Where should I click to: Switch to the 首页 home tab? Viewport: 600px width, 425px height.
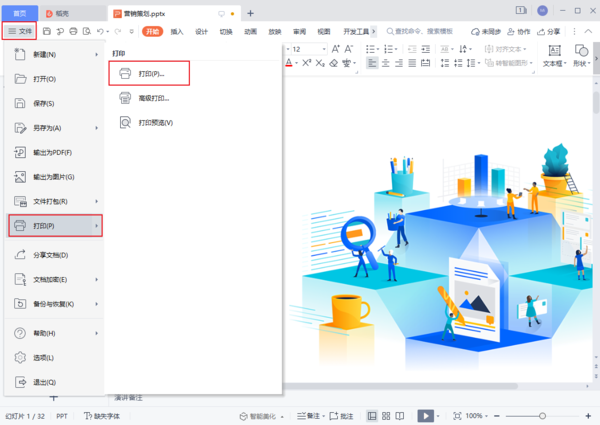tap(20, 13)
